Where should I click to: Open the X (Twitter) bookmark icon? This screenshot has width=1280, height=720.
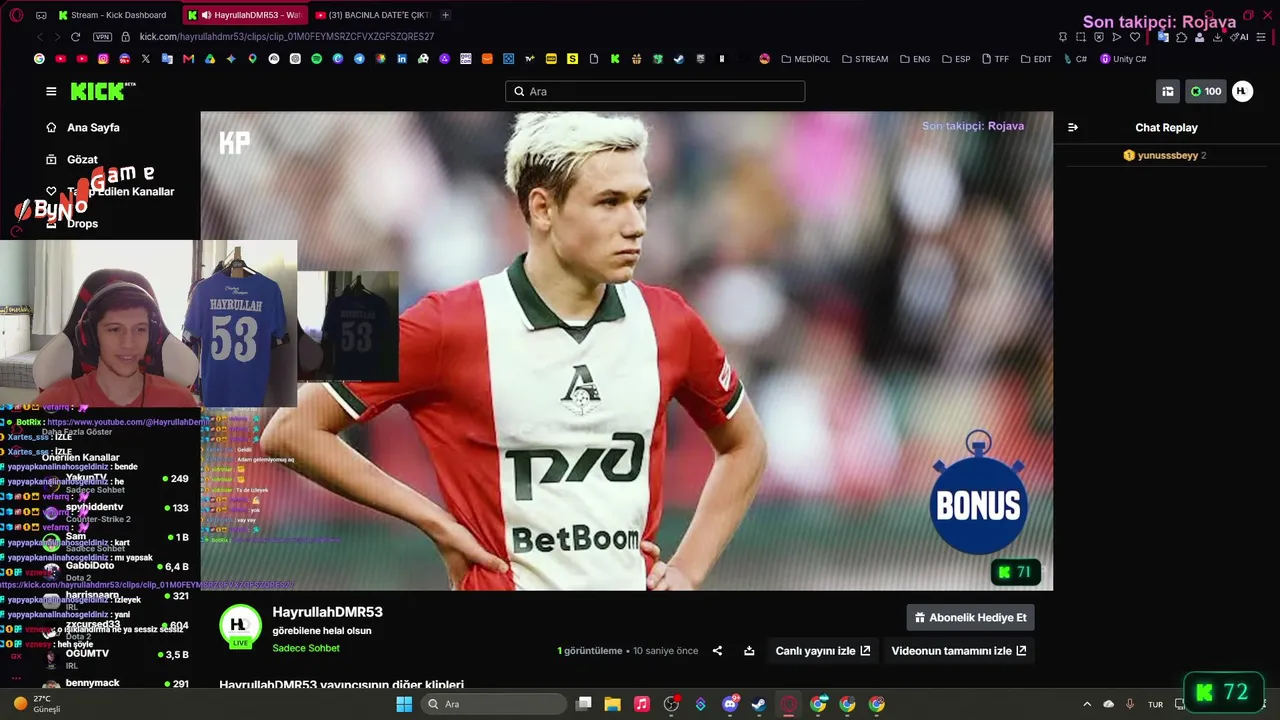click(x=146, y=59)
